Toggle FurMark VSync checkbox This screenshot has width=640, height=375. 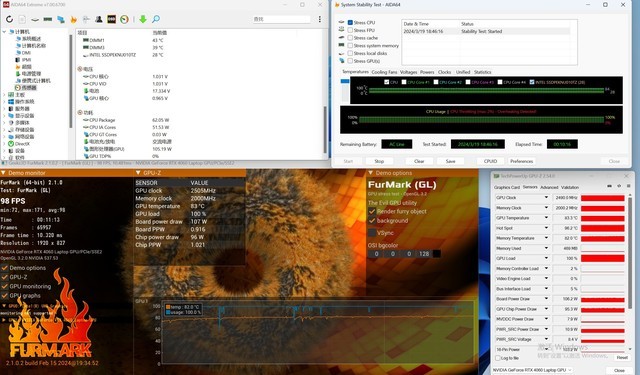pos(372,233)
